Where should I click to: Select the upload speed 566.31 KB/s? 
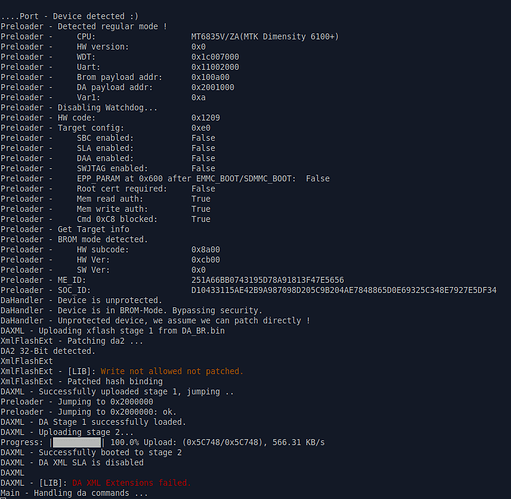[298, 442]
